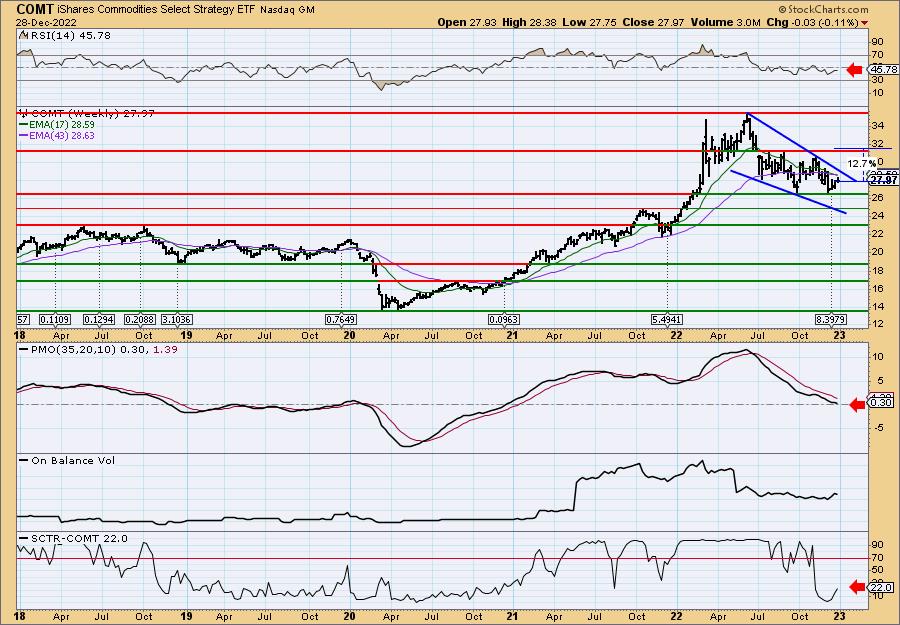Click the 5.4941 dividend label
Screen dimensions: 900x625
(667, 319)
